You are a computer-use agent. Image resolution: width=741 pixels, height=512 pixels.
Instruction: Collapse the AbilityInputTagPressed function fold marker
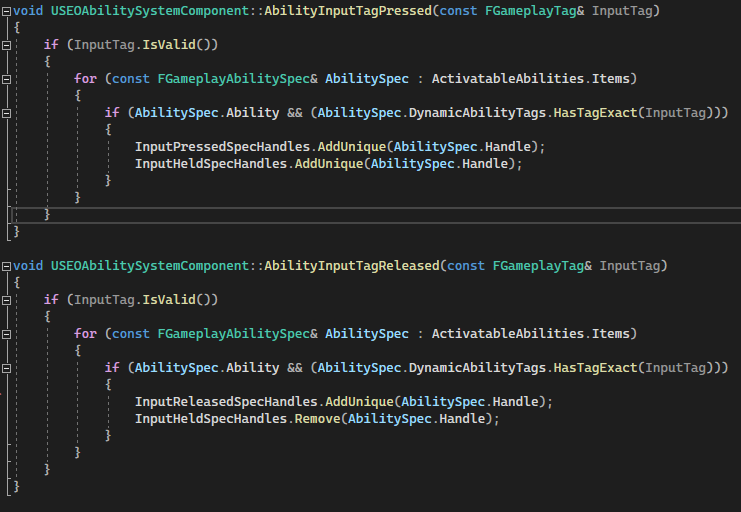click(7, 11)
